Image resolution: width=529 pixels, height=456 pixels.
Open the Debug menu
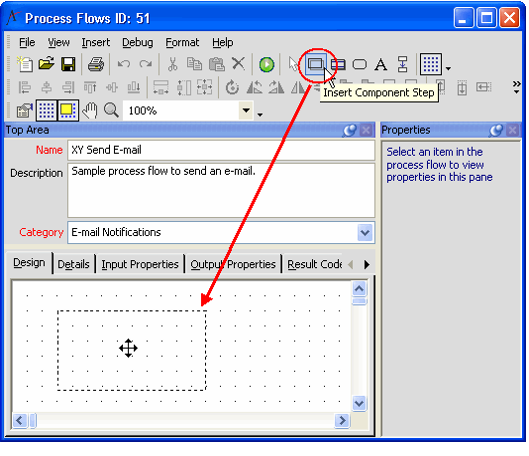[138, 42]
